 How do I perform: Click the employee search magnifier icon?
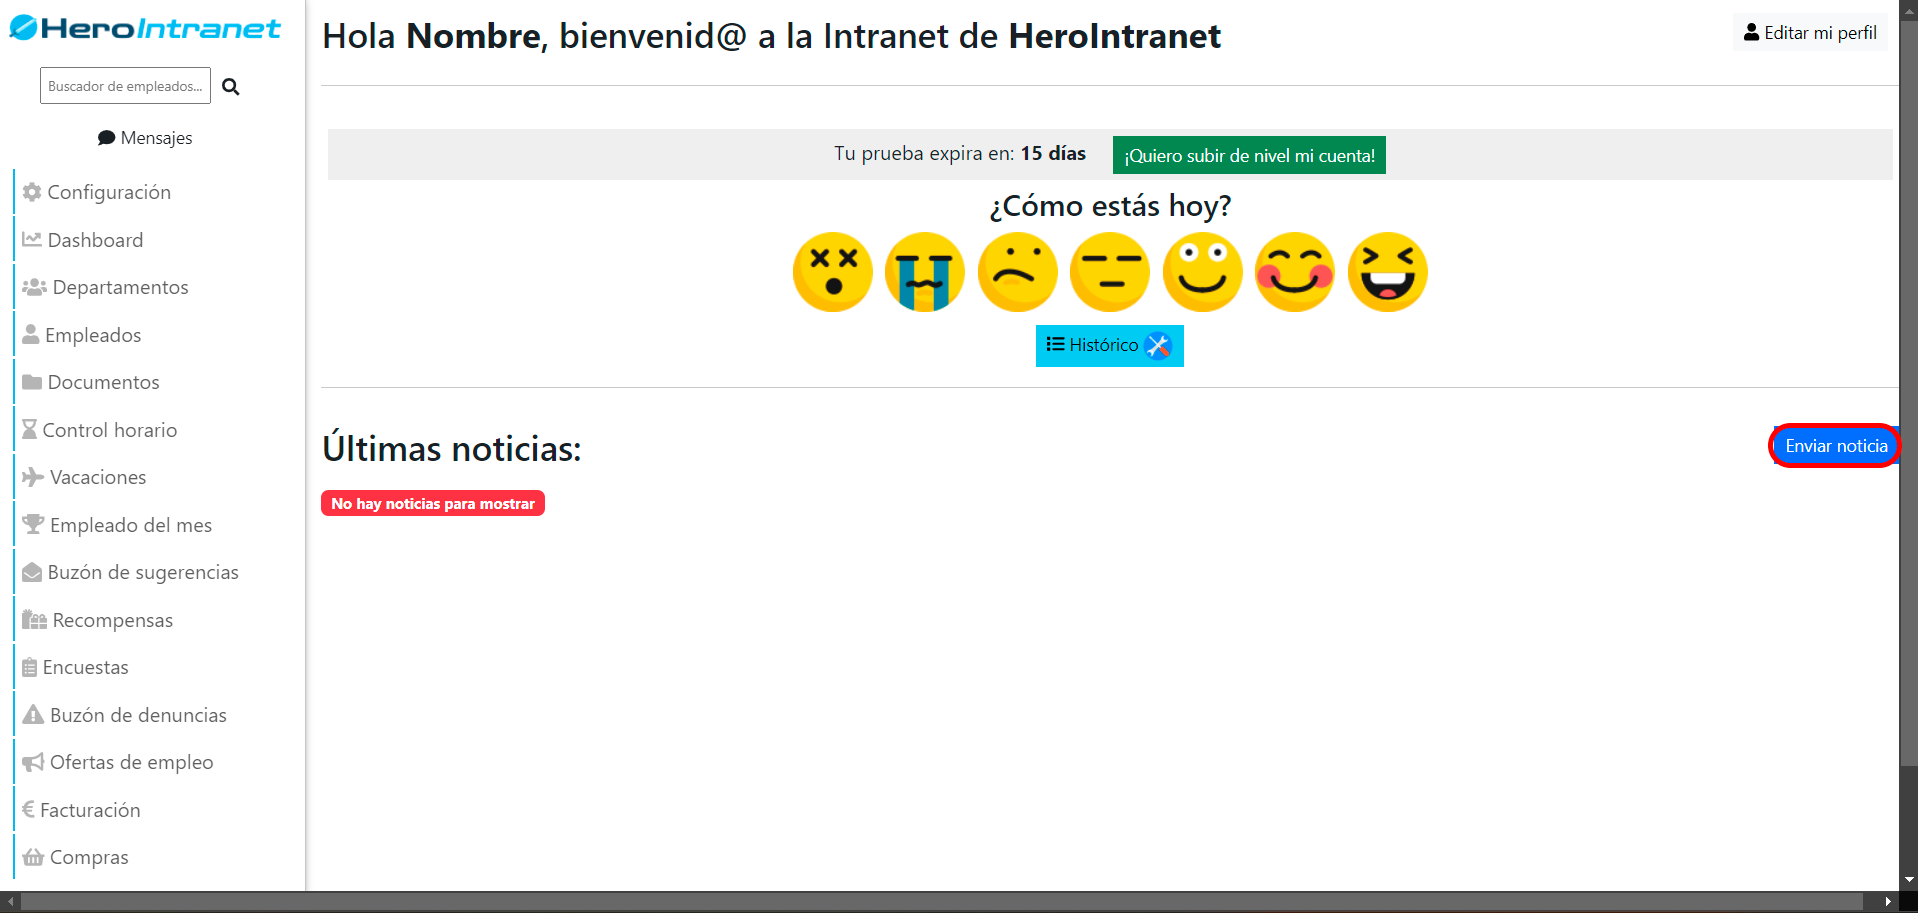coord(231,87)
